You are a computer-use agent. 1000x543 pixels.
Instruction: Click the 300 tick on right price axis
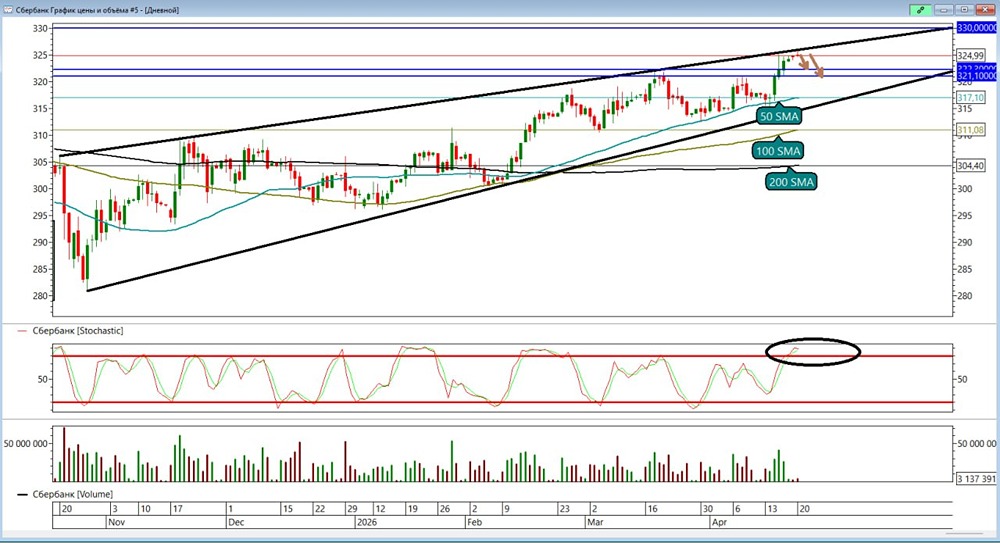tap(964, 189)
